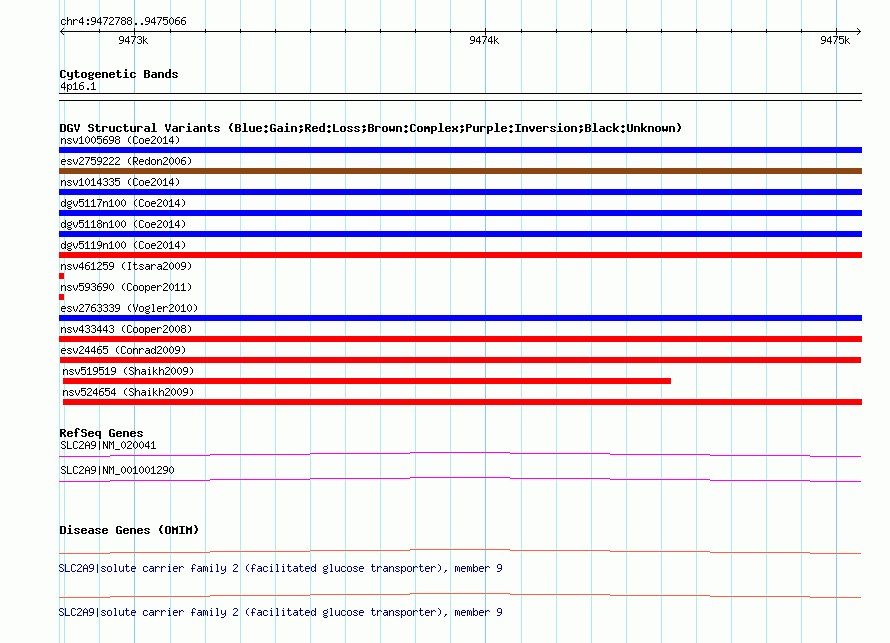Click the red nsv524654 loss bar

(462, 402)
